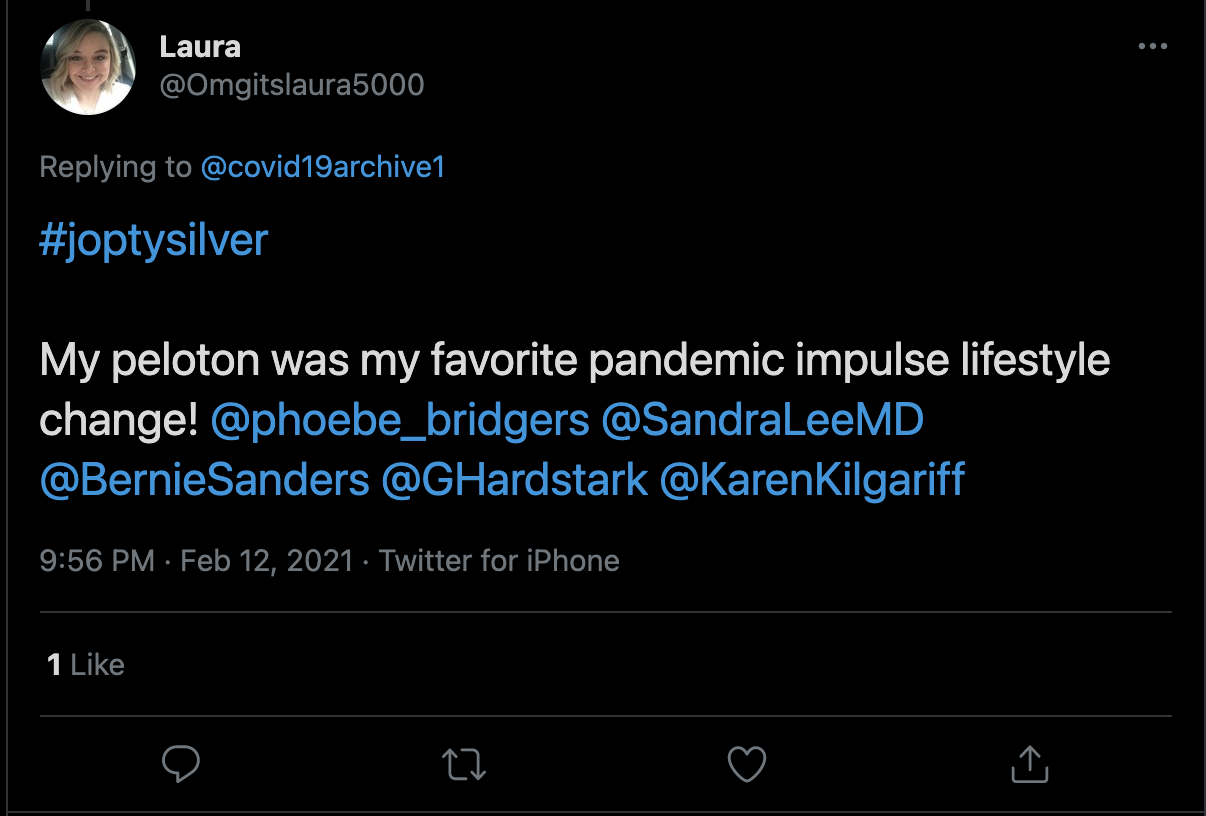Open the @Omgitslaura5000 handle
The height and width of the screenshot is (816, 1206).
click(x=292, y=85)
